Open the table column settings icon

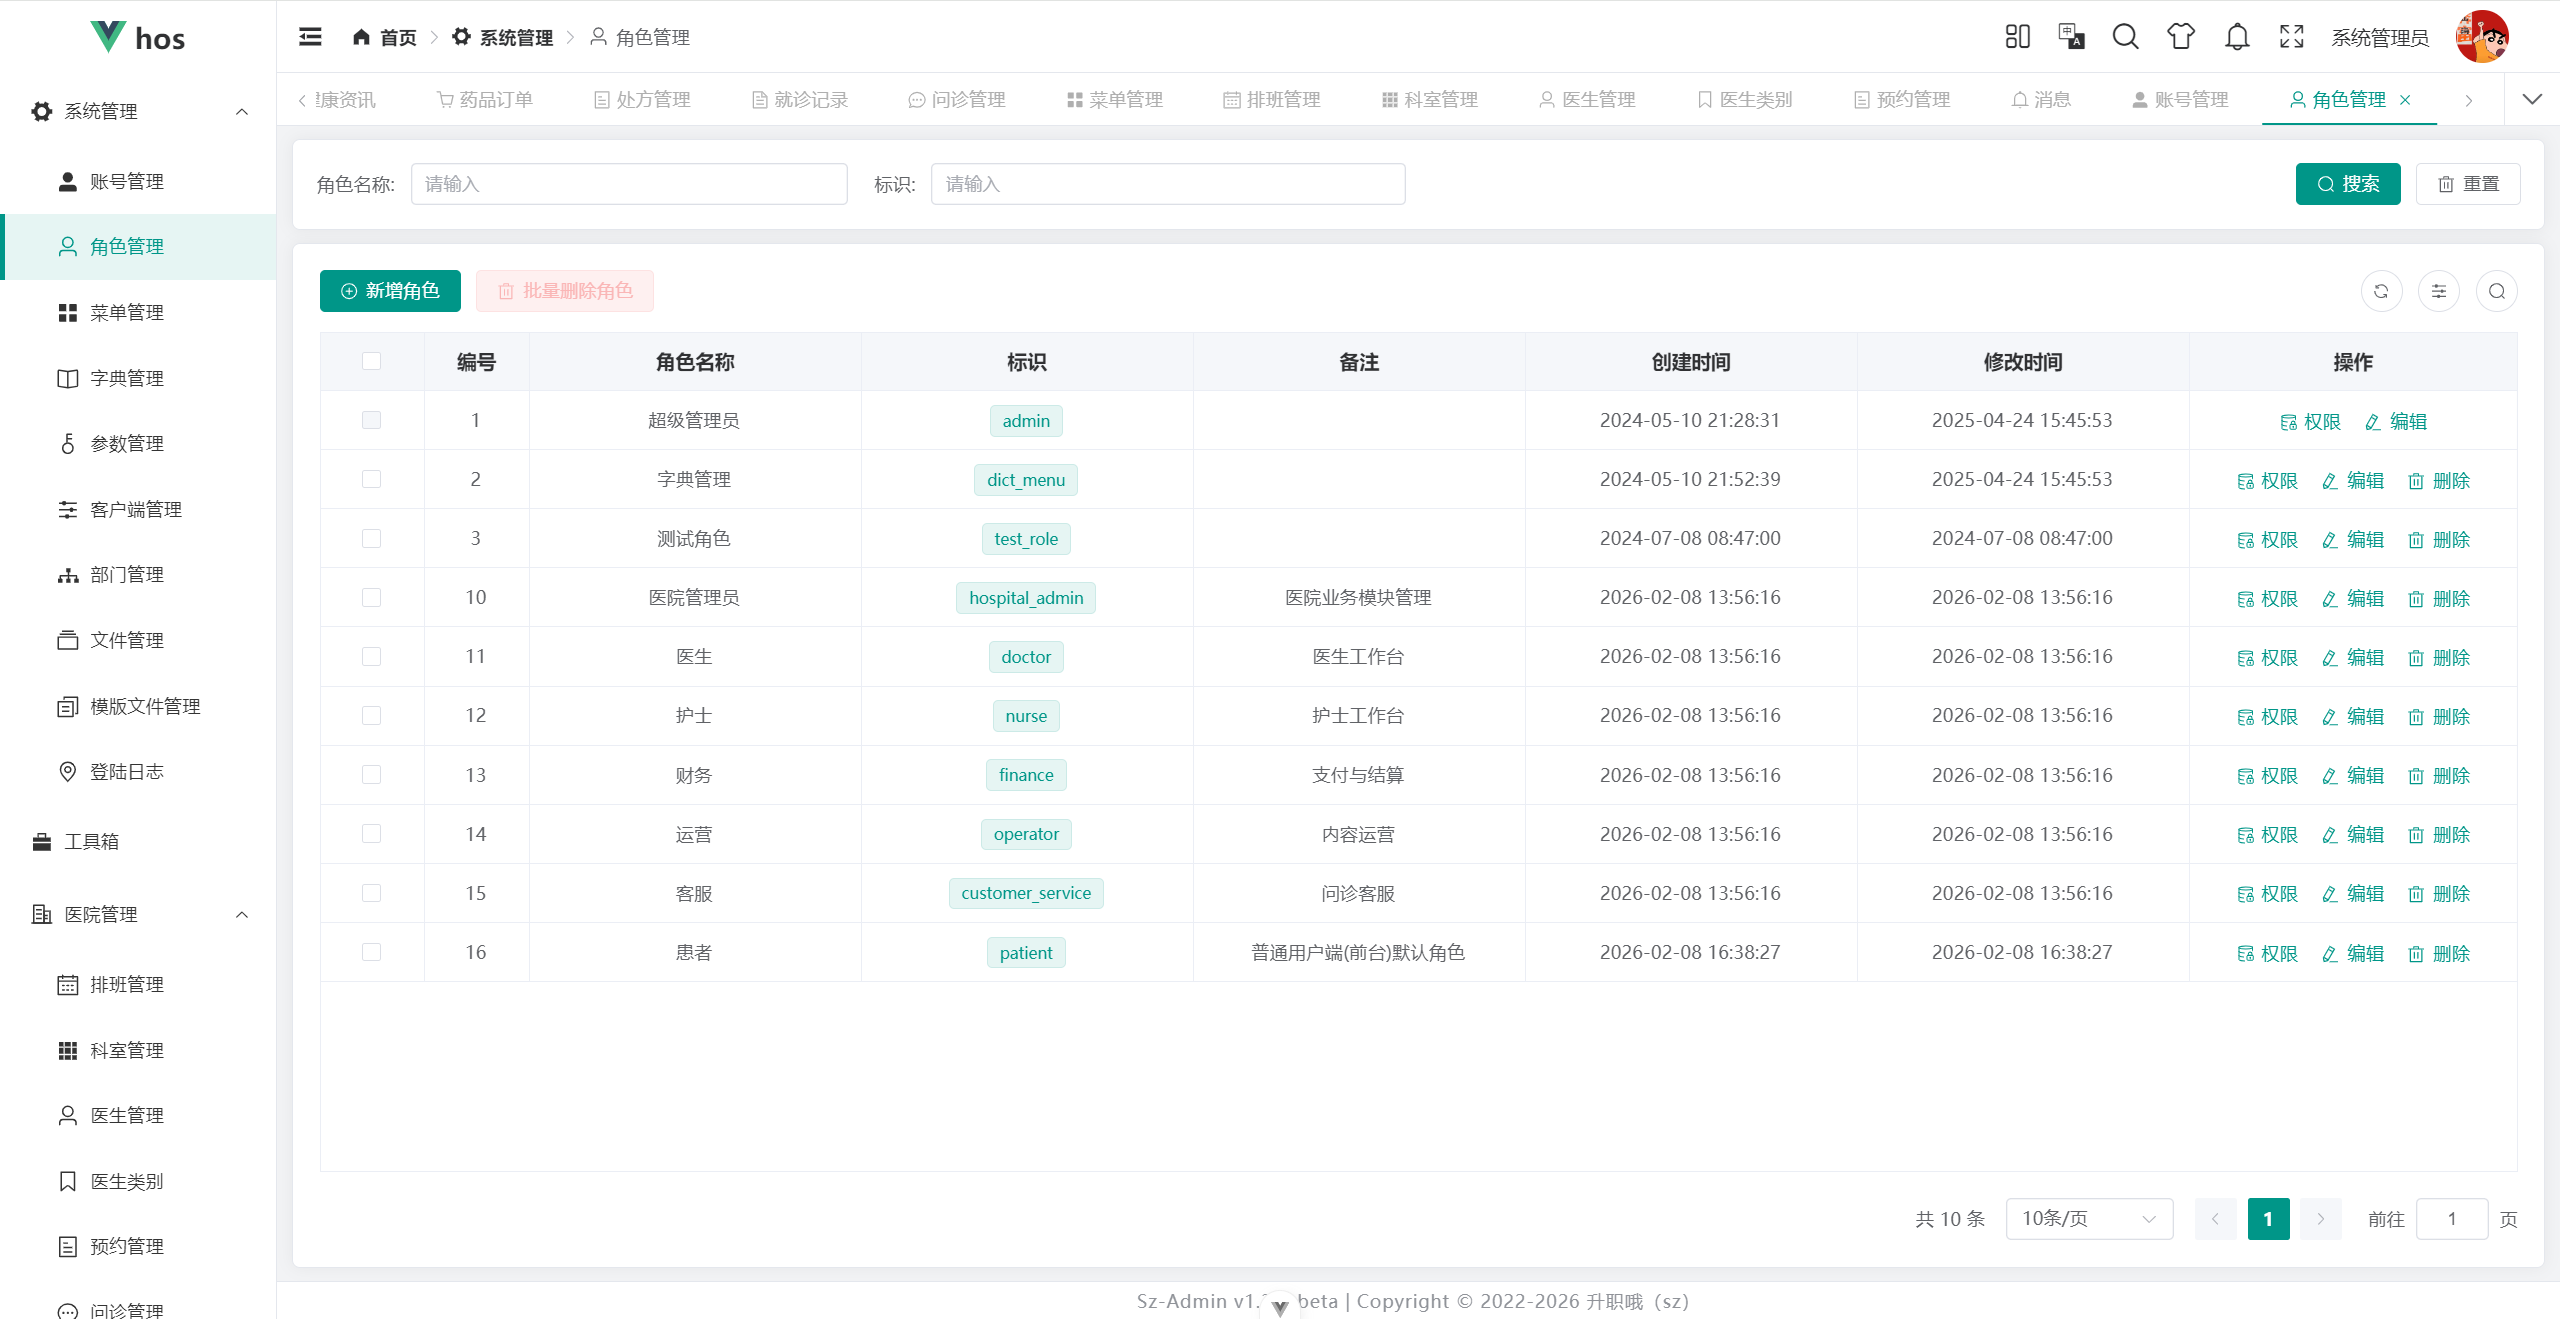(x=2439, y=291)
